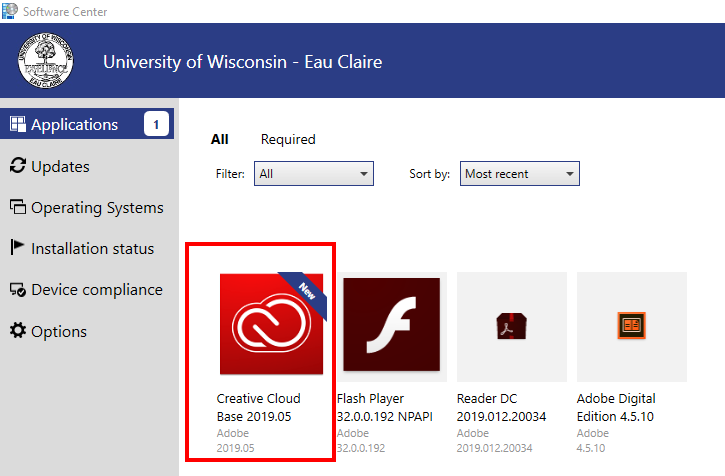Select the Flash Player application icon
The image size is (725, 476).
click(x=391, y=326)
